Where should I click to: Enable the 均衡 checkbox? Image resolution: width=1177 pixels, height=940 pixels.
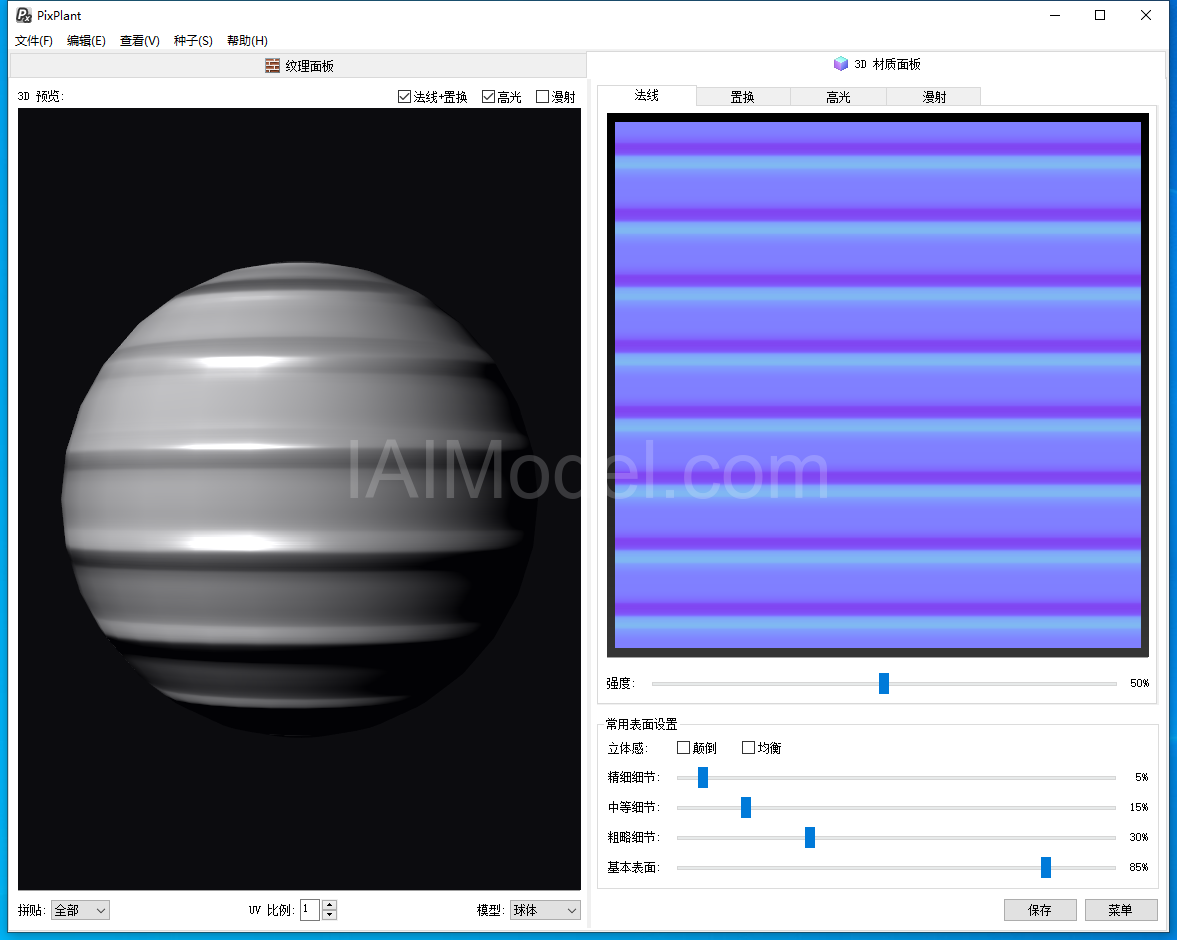[x=748, y=748]
